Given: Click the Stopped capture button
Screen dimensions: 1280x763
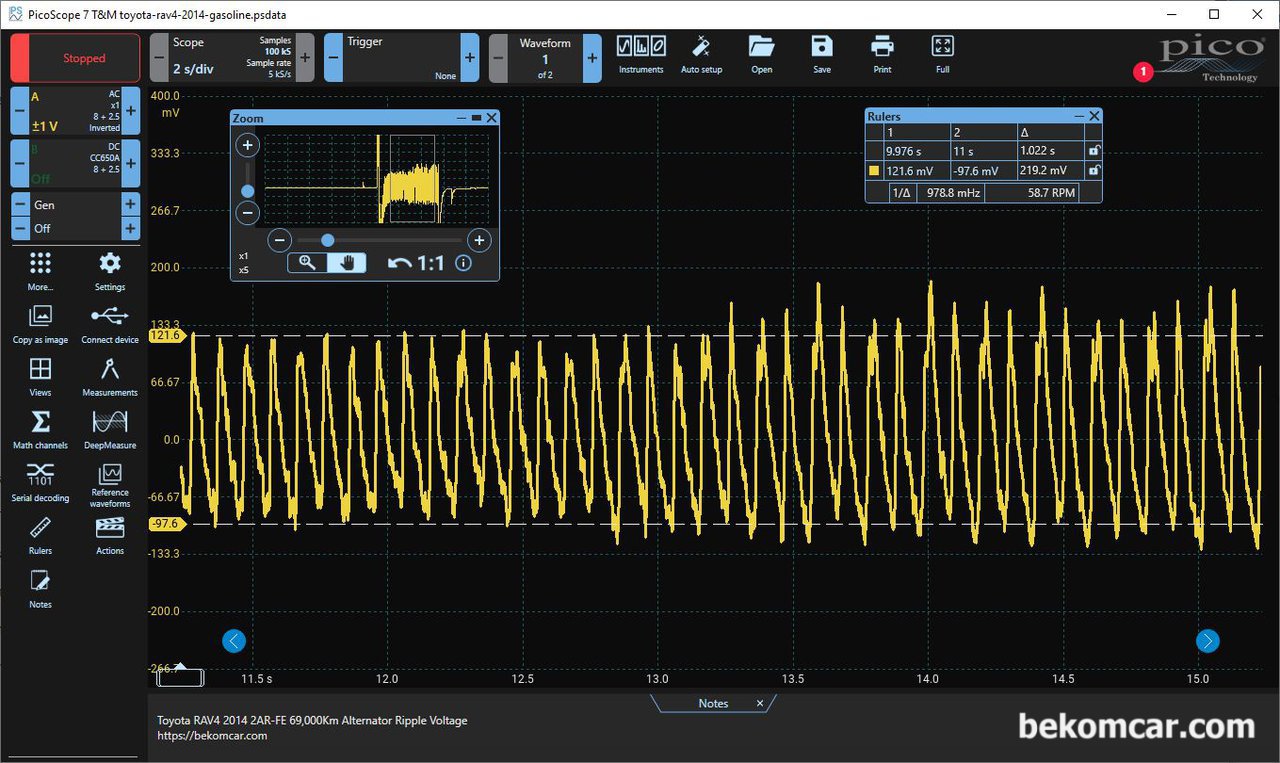Looking at the screenshot, I should 75,58.
